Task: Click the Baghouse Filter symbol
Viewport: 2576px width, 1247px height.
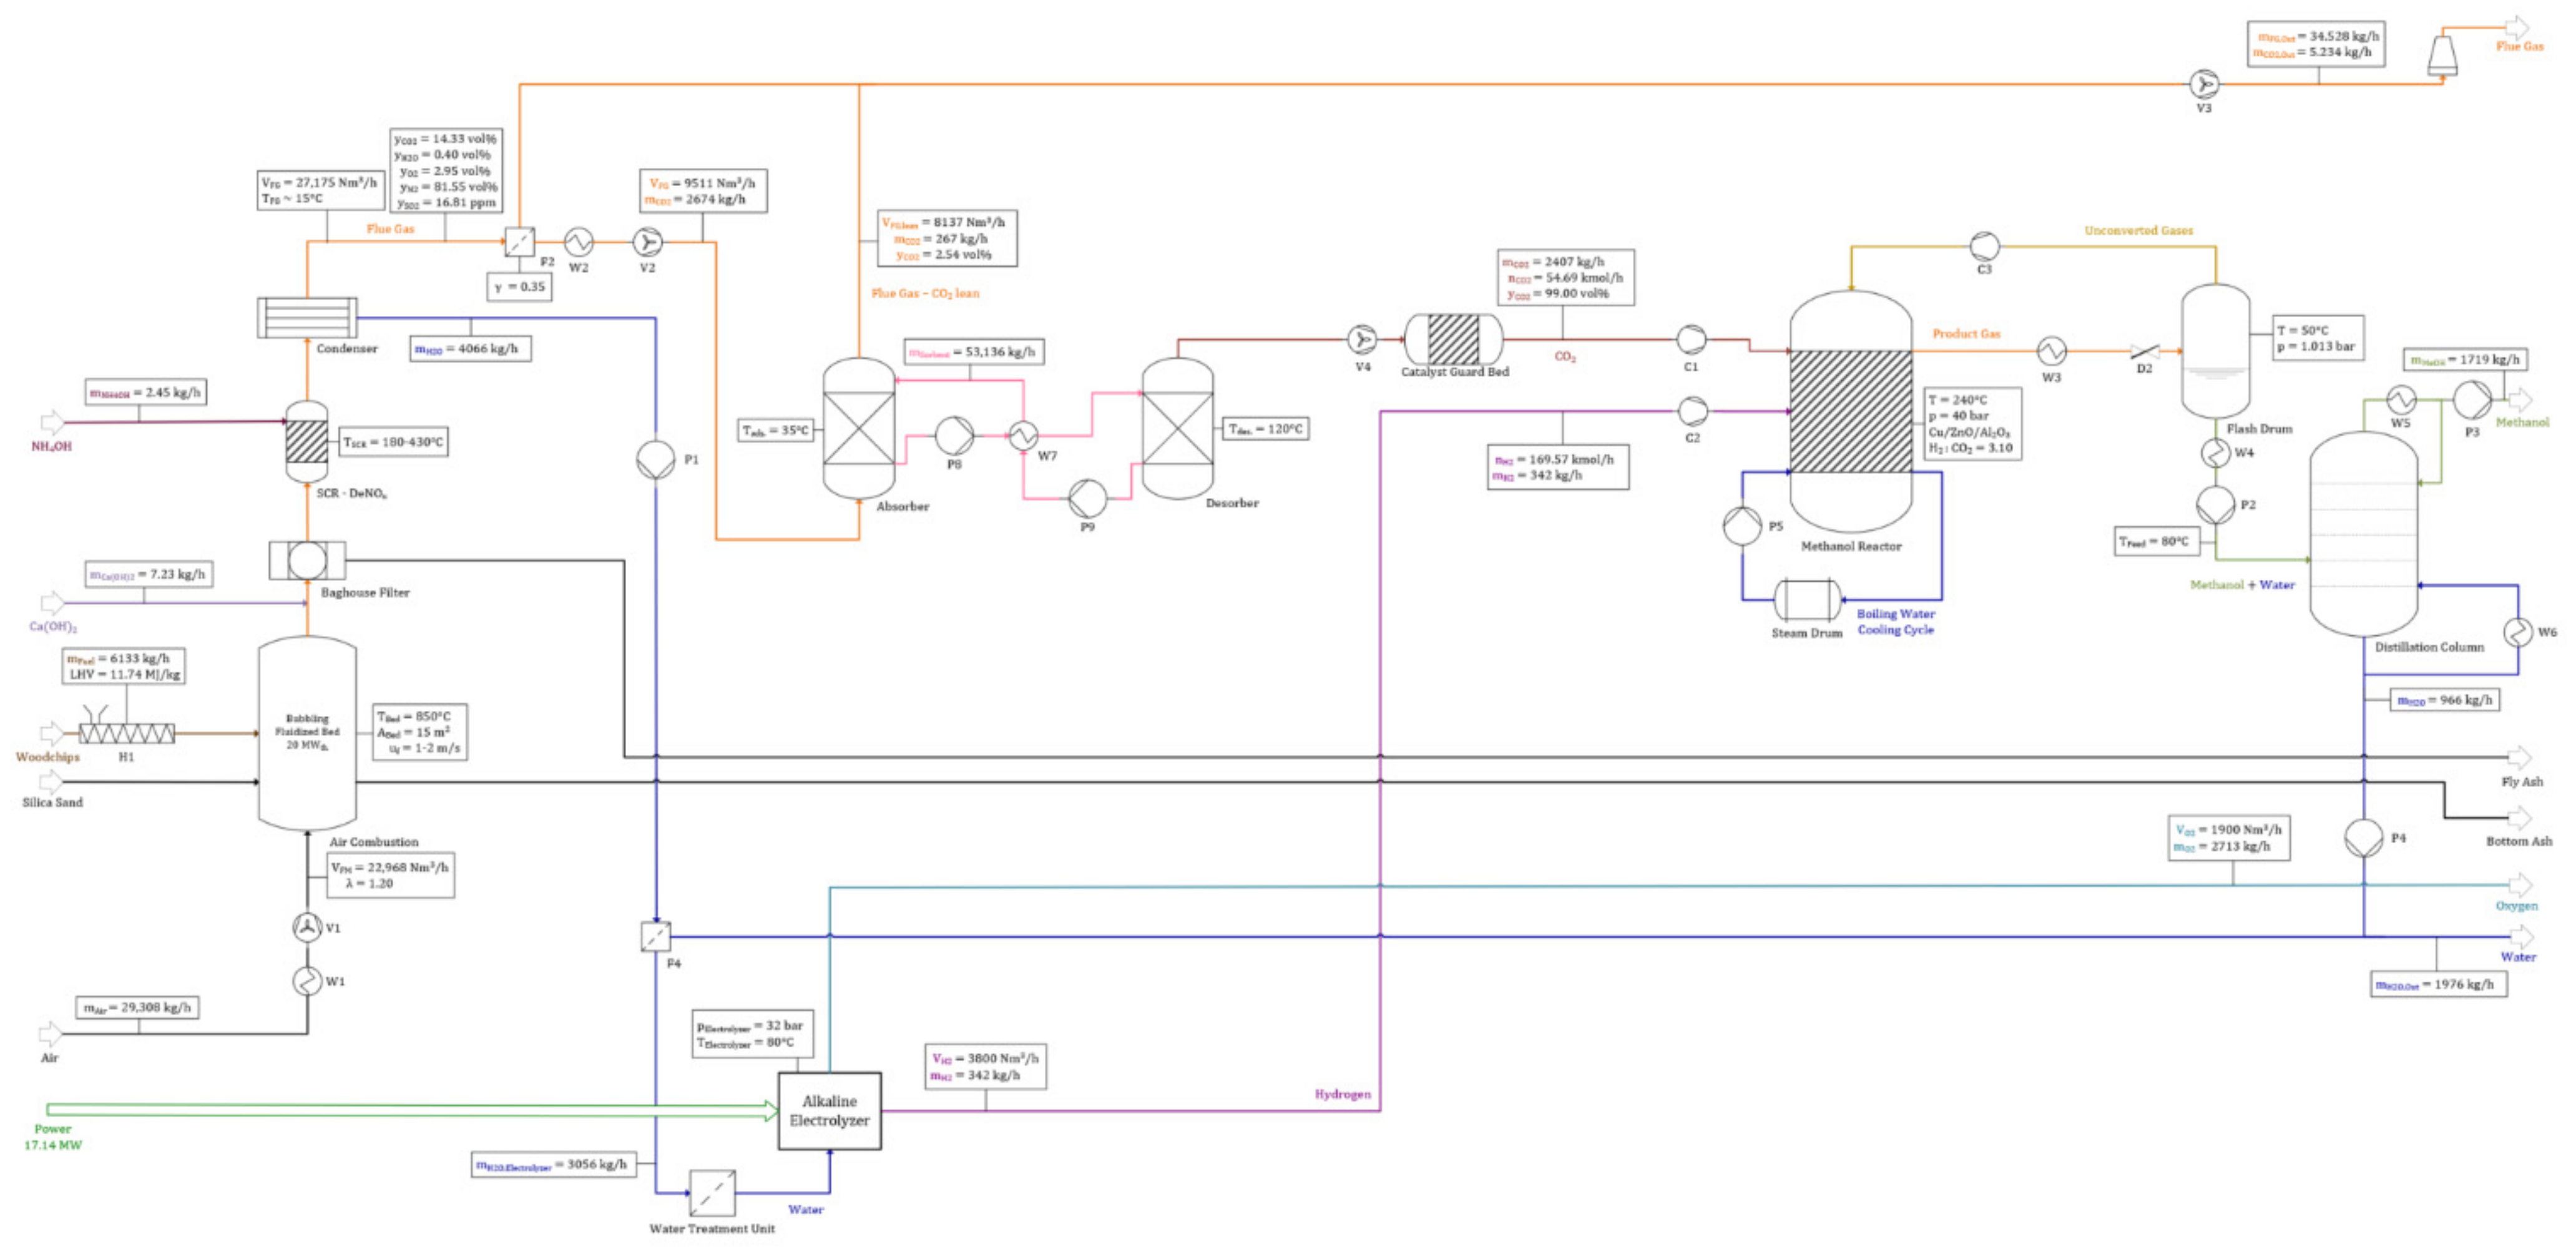Action: coord(307,560)
